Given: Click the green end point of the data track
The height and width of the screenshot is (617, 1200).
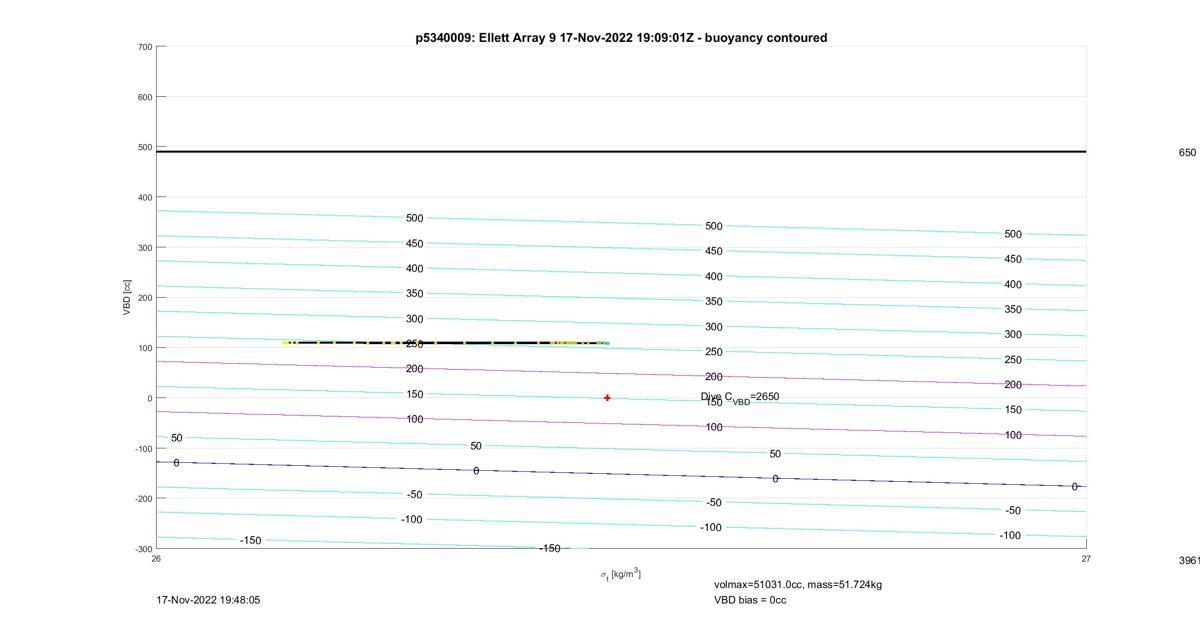Looking at the screenshot, I should click(x=605, y=344).
